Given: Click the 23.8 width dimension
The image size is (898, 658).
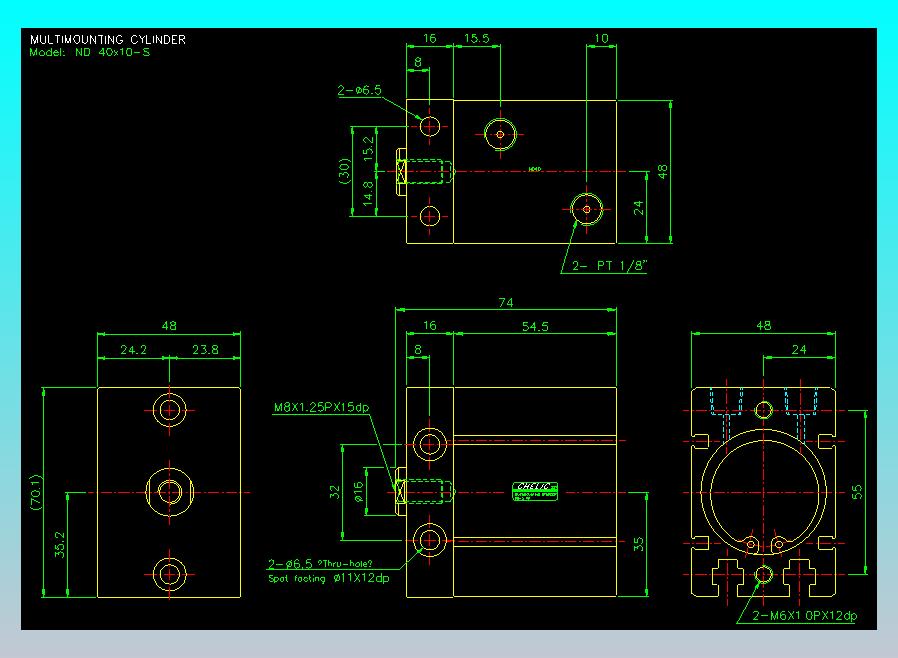Looking at the screenshot, I should (x=205, y=349).
